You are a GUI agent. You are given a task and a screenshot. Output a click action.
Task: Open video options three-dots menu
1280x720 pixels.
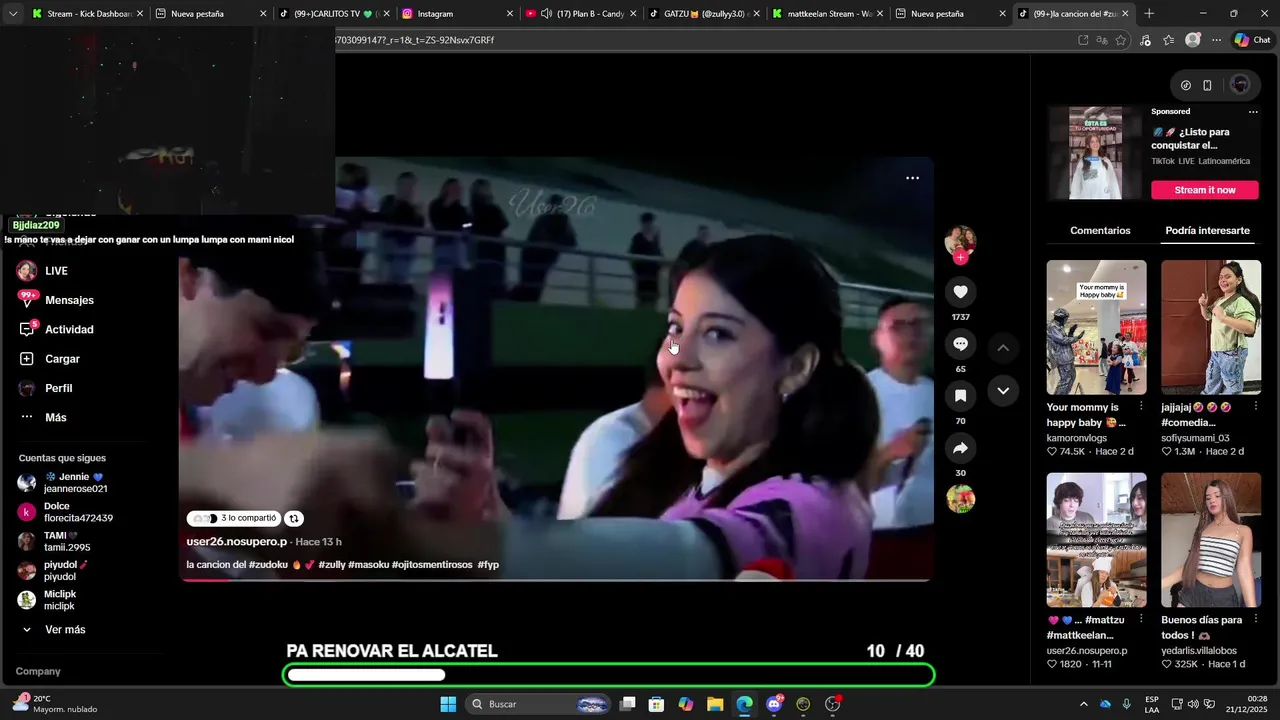pos(912,178)
